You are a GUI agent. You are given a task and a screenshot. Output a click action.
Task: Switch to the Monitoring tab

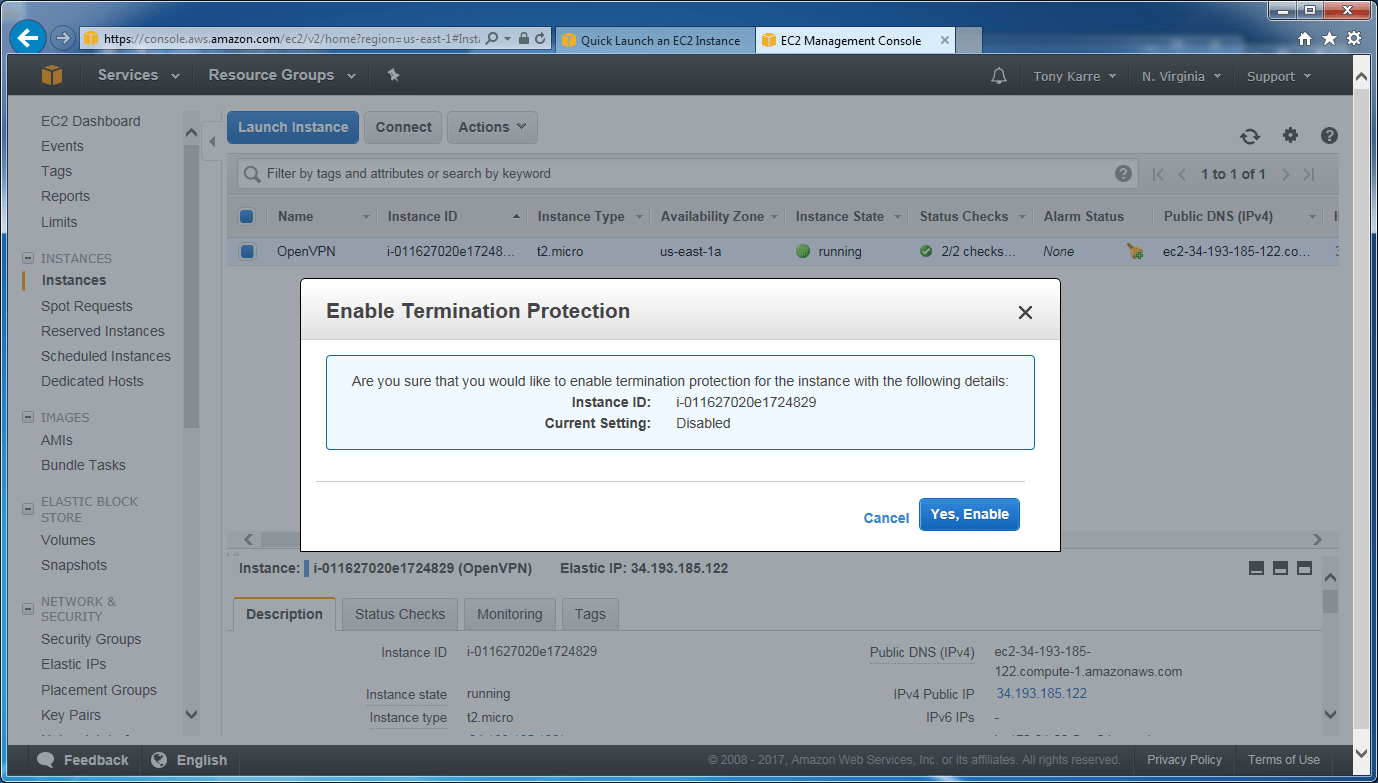click(x=509, y=614)
